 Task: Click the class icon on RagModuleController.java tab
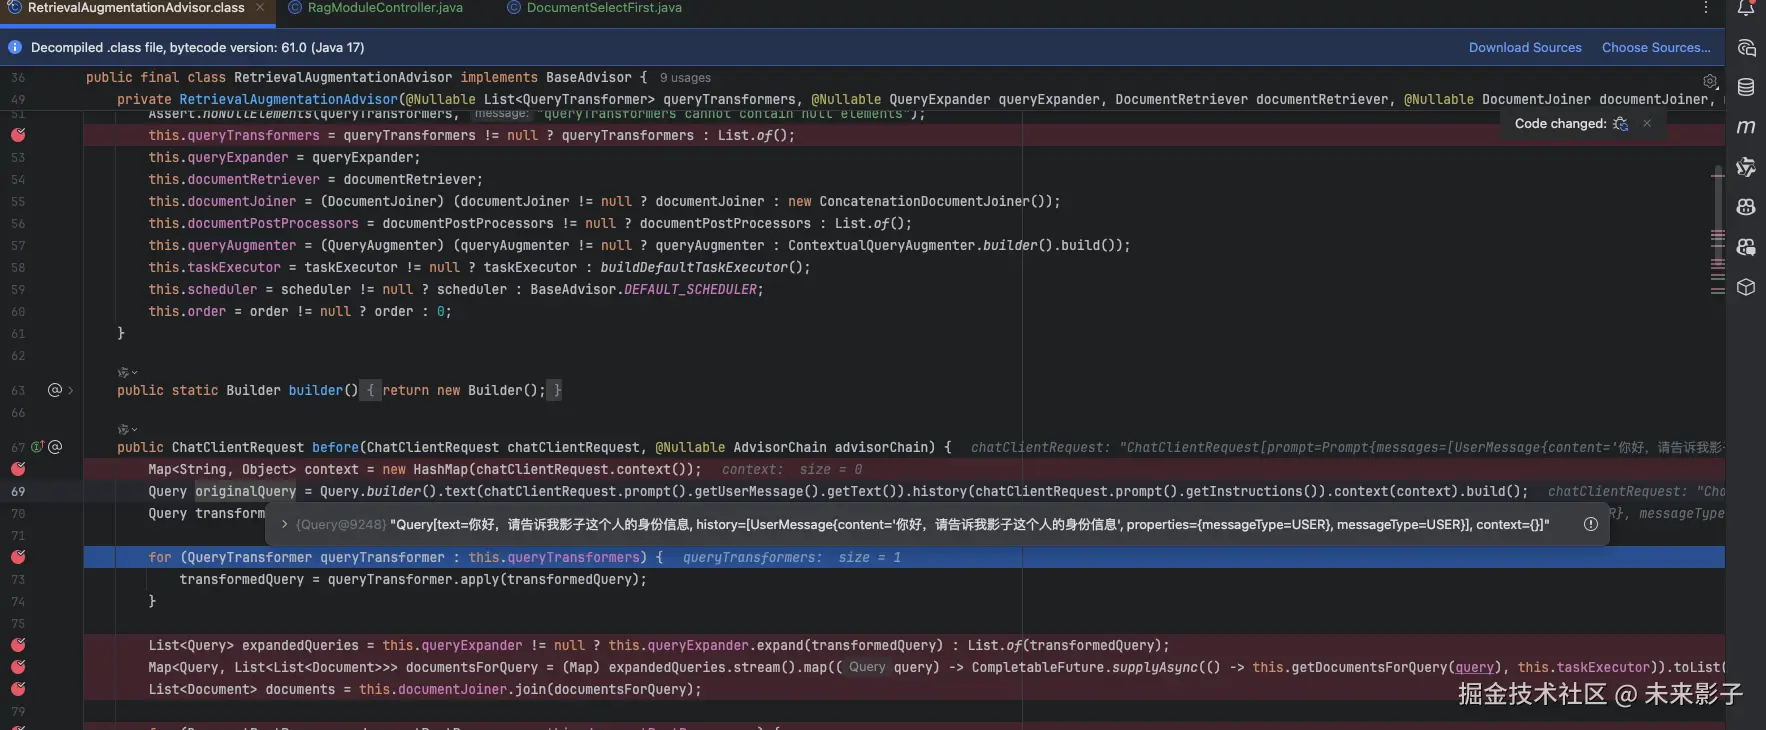click(x=295, y=8)
